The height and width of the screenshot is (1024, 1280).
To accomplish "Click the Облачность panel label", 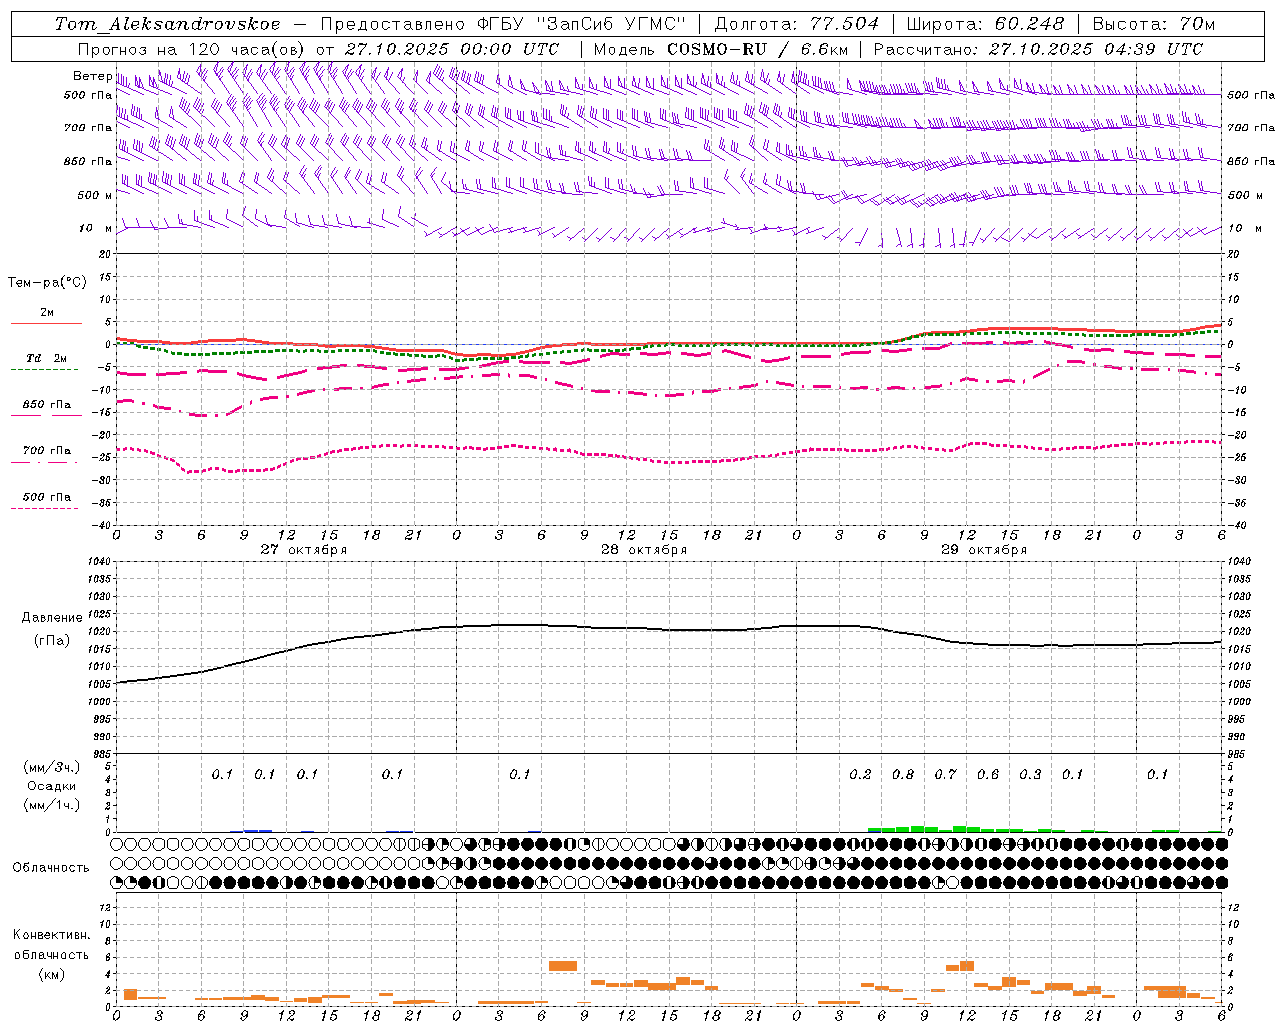I will pyautogui.click(x=51, y=868).
